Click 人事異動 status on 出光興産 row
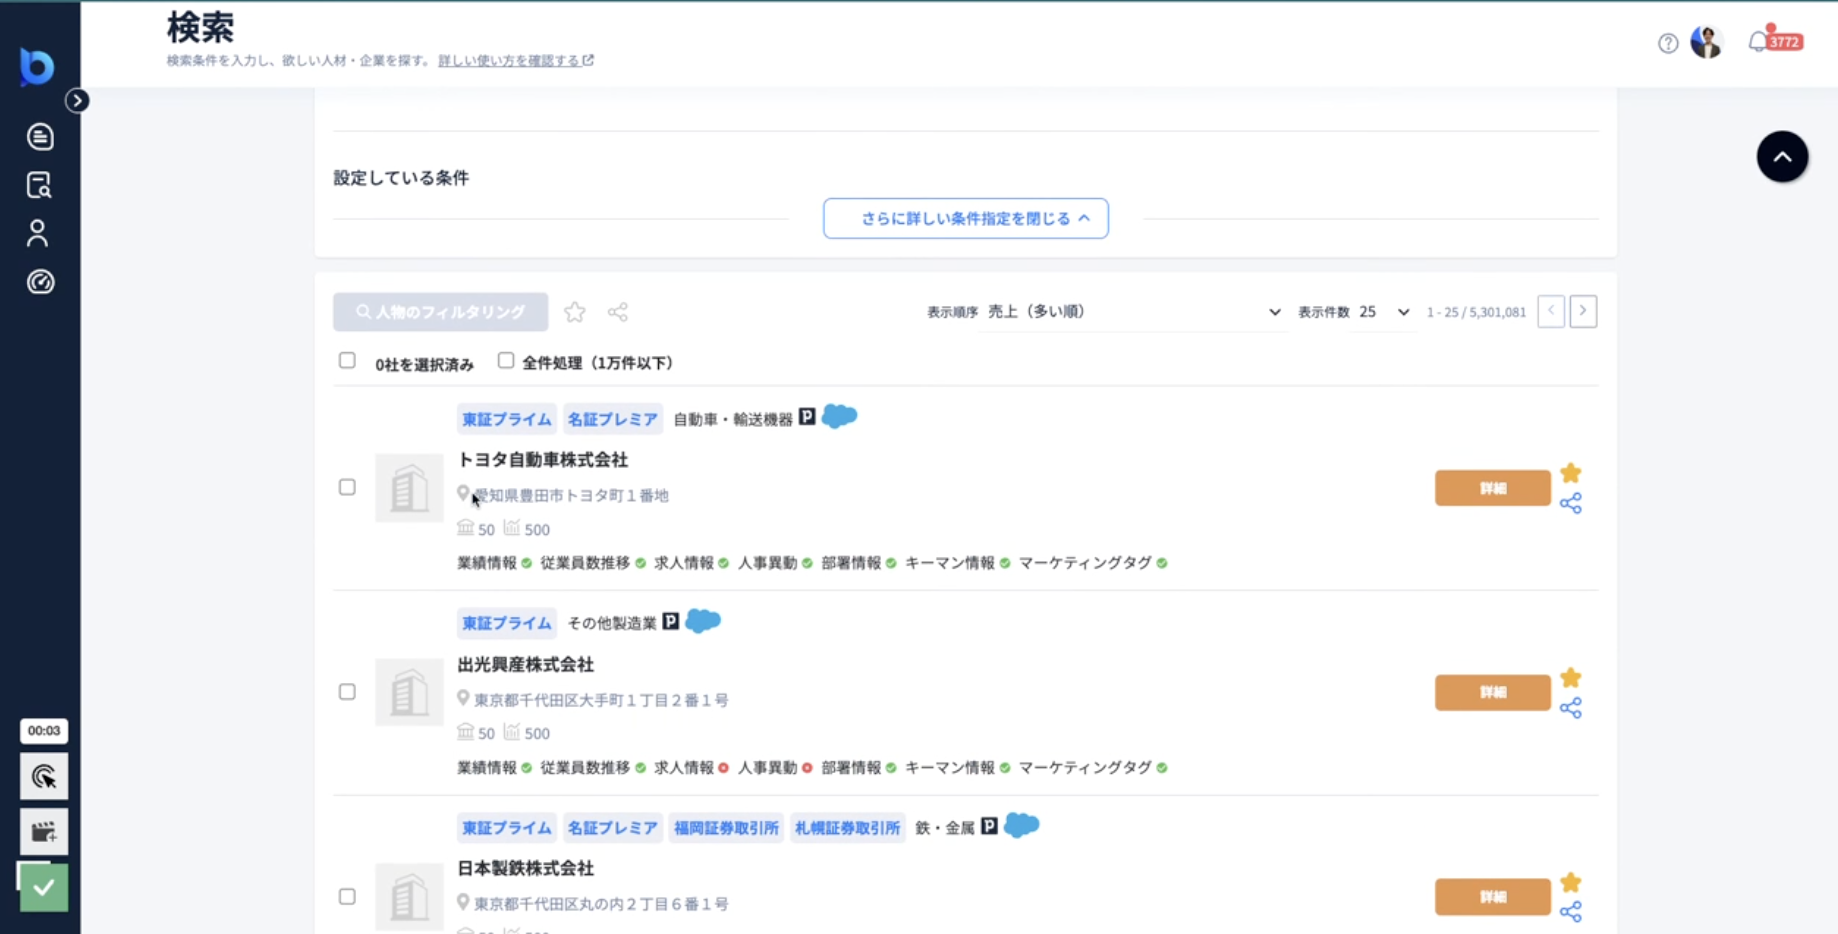This screenshot has height=934, width=1838. point(775,768)
